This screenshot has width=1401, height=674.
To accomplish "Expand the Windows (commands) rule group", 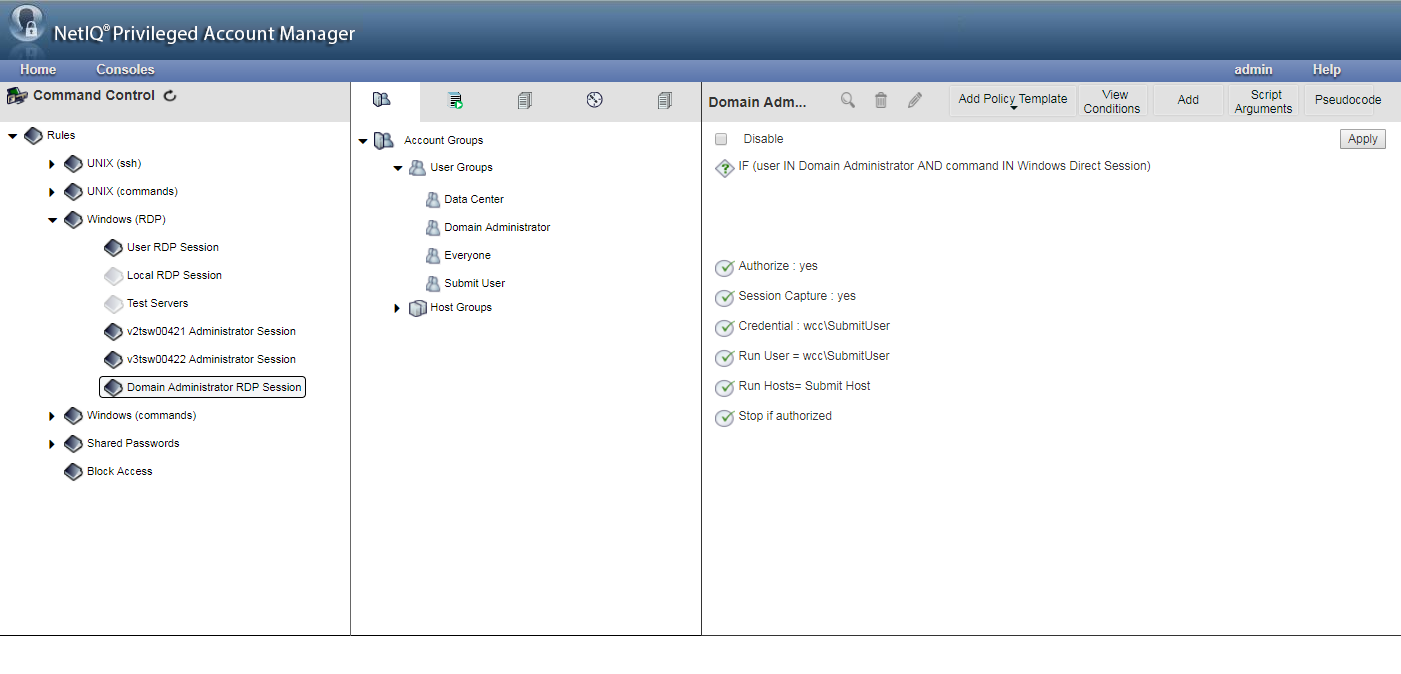I will (x=52, y=415).
